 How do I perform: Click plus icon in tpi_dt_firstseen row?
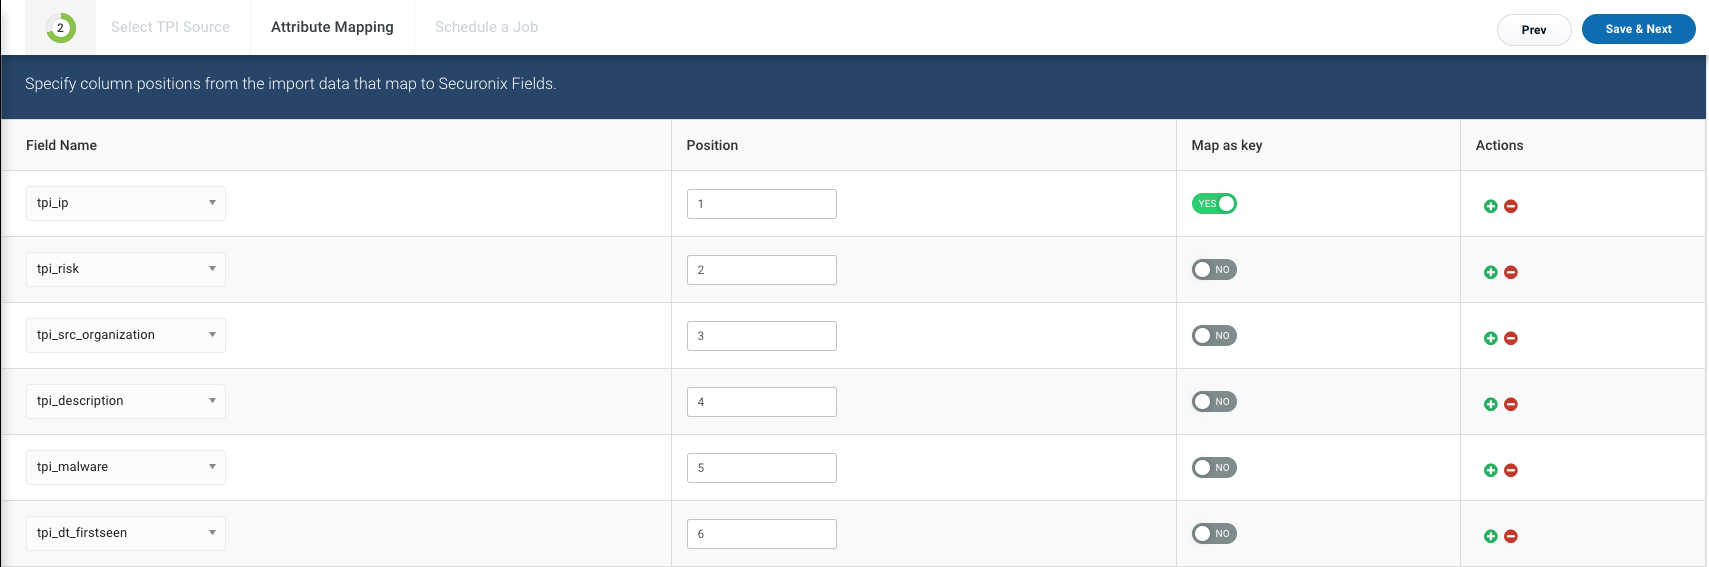click(1490, 536)
